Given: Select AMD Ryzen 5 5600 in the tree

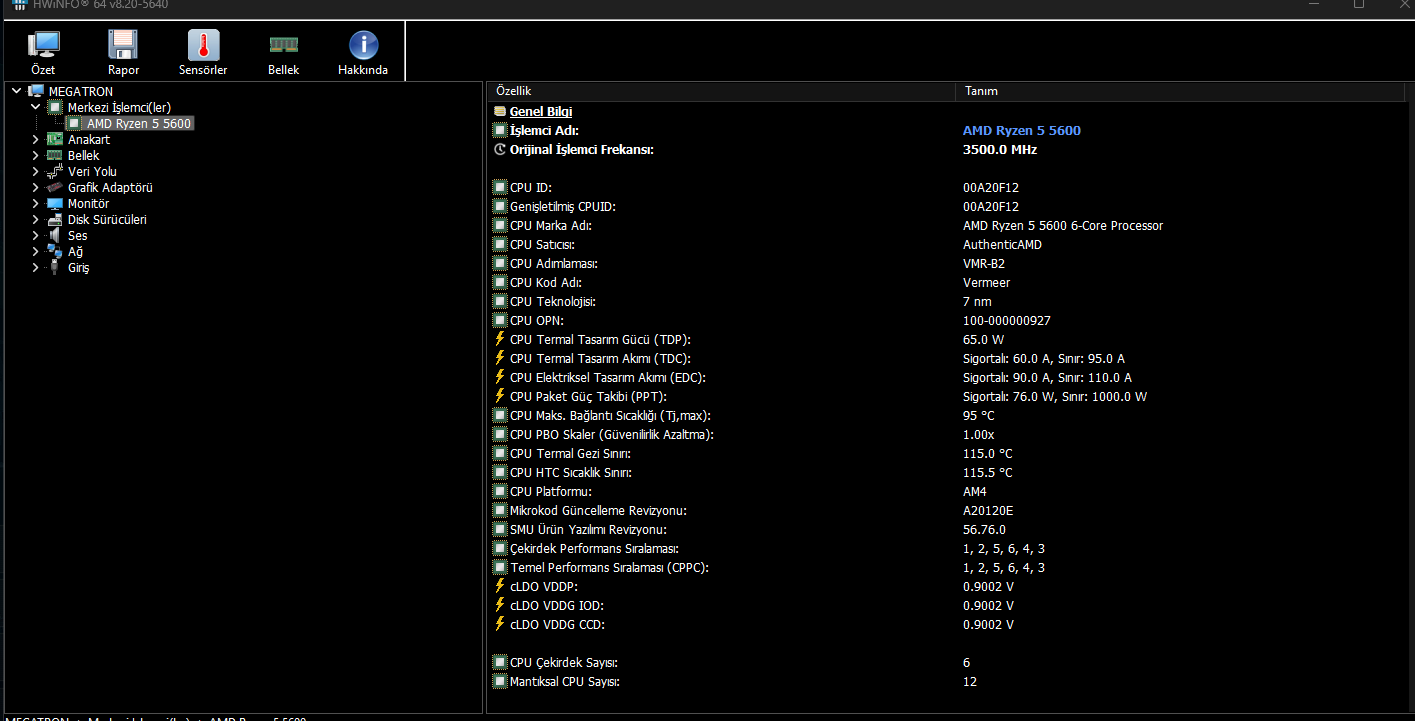Looking at the screenshot, I should pyautogui.click(x=139, y=123).
